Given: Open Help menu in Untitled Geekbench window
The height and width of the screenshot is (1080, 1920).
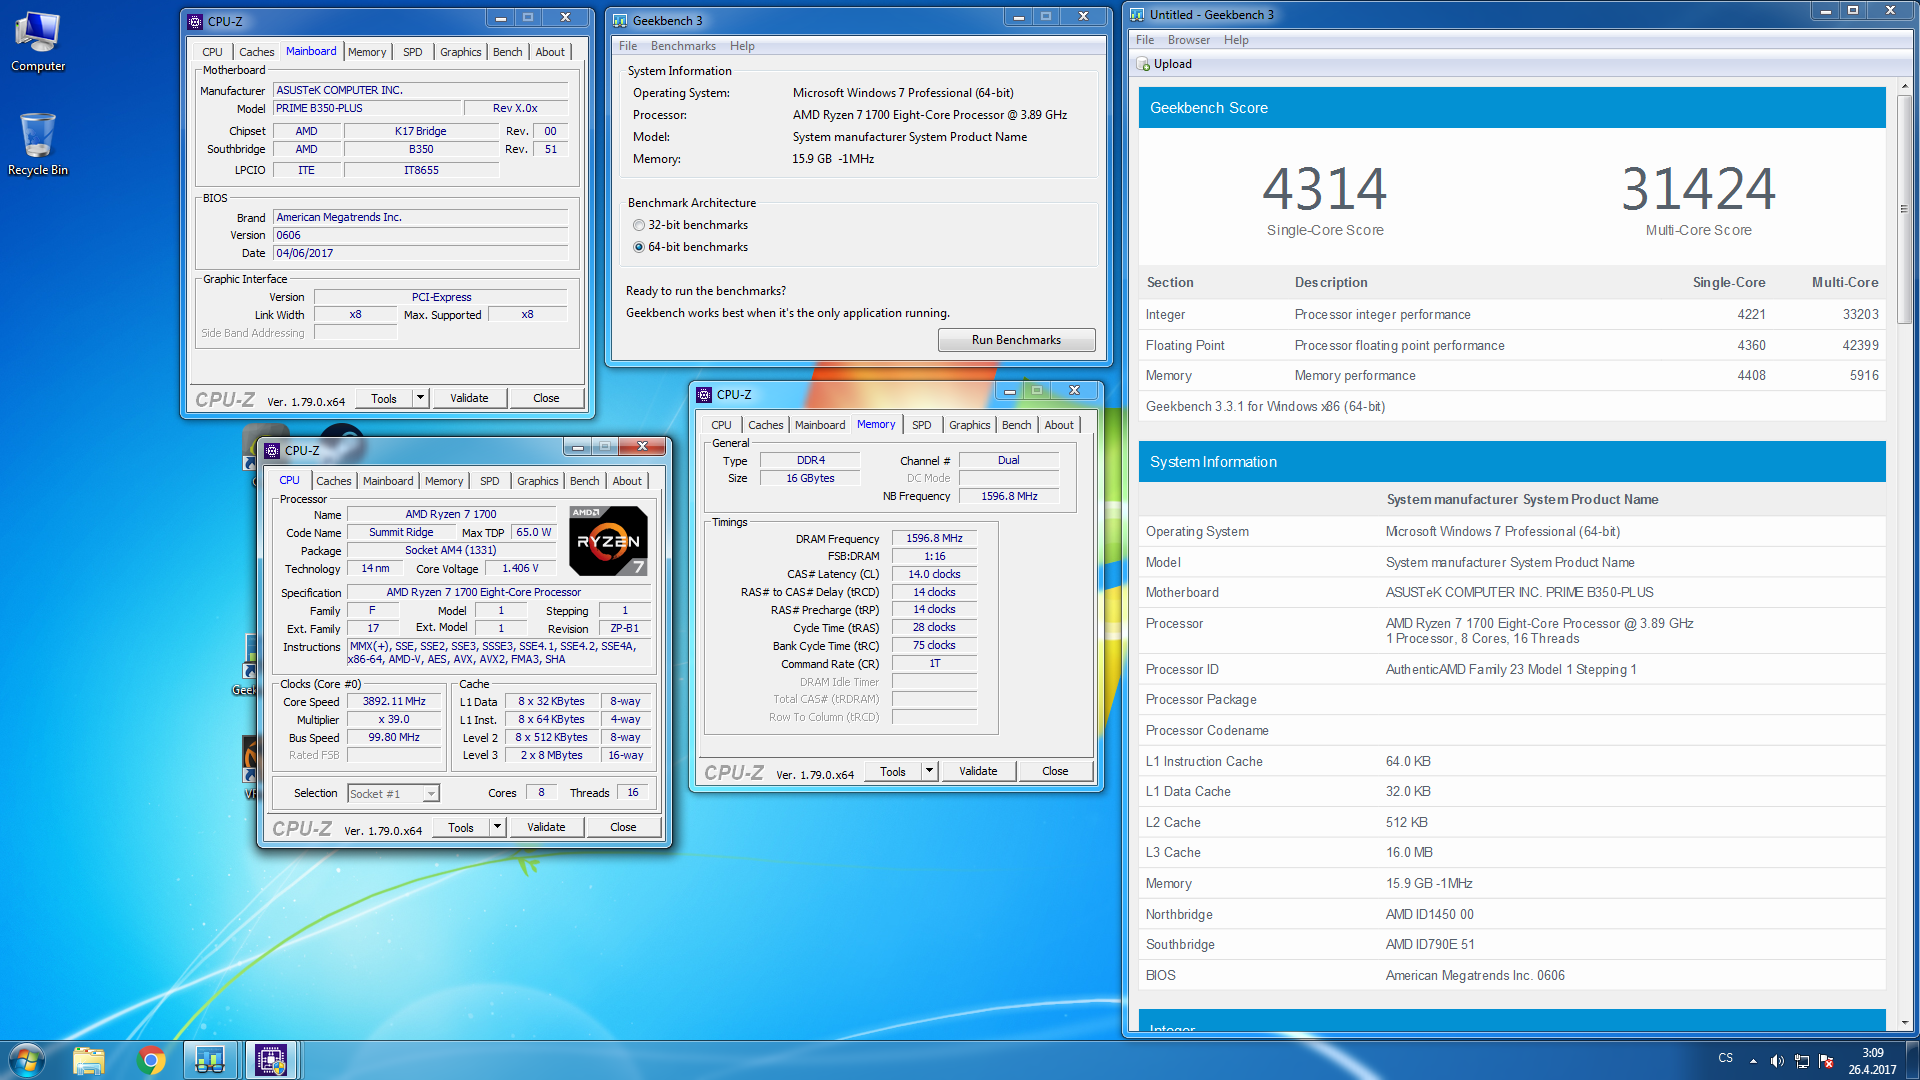Looking at the screenshot, I should pyautogui.click(x=1236, y=40).
